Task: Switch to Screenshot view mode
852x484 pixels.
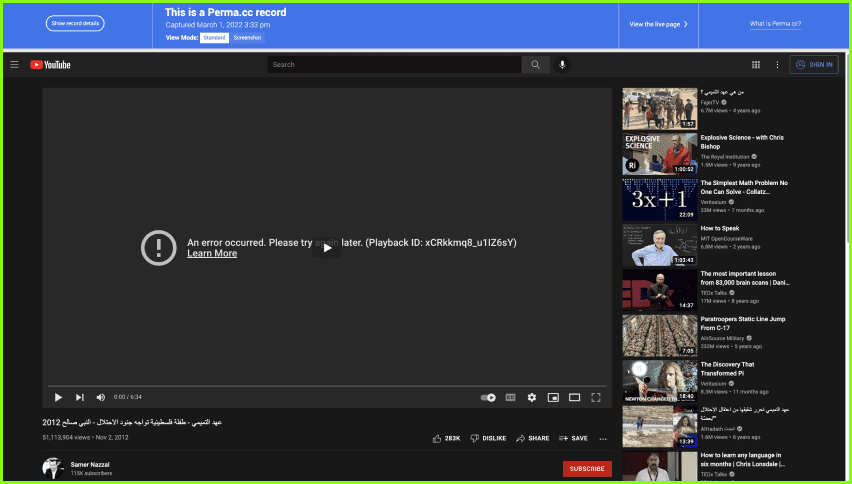Action: [247, 37]
